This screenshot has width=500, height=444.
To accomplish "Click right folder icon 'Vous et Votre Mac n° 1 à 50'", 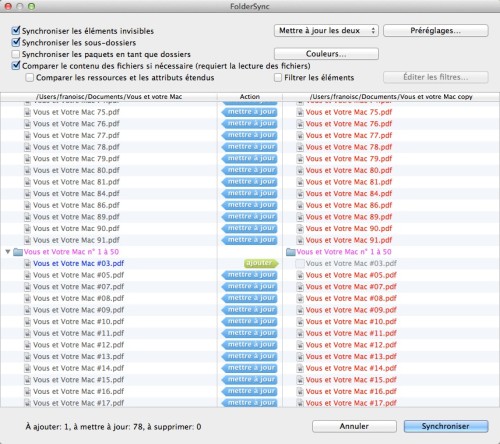I will pyautogui.click(x=291, y=252).
